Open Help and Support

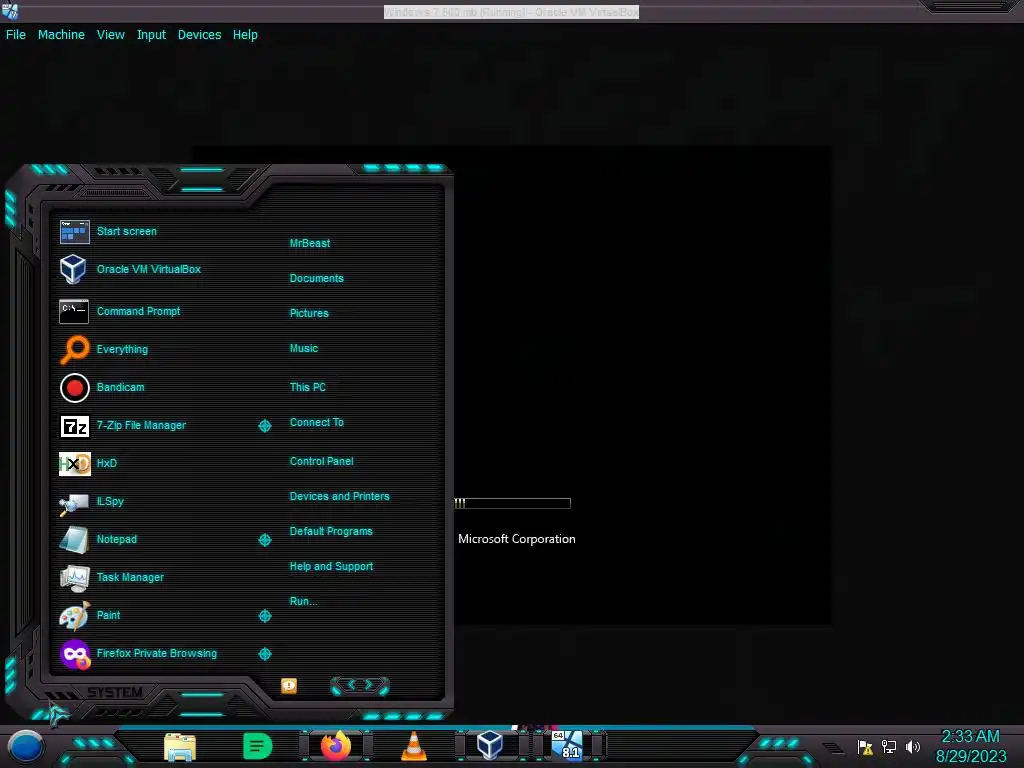coord(331,567)
